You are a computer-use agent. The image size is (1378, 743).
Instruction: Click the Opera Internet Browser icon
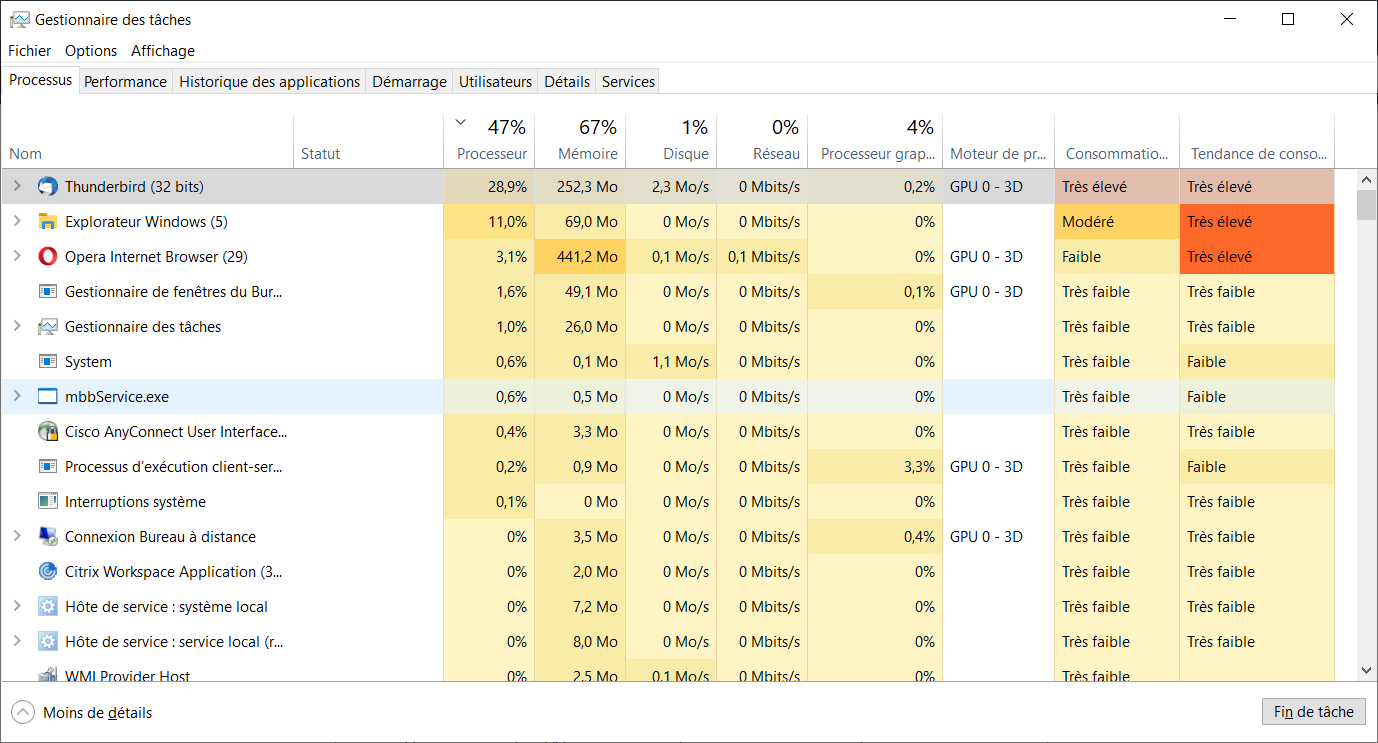pyautogui.click(x=47, y=257)
